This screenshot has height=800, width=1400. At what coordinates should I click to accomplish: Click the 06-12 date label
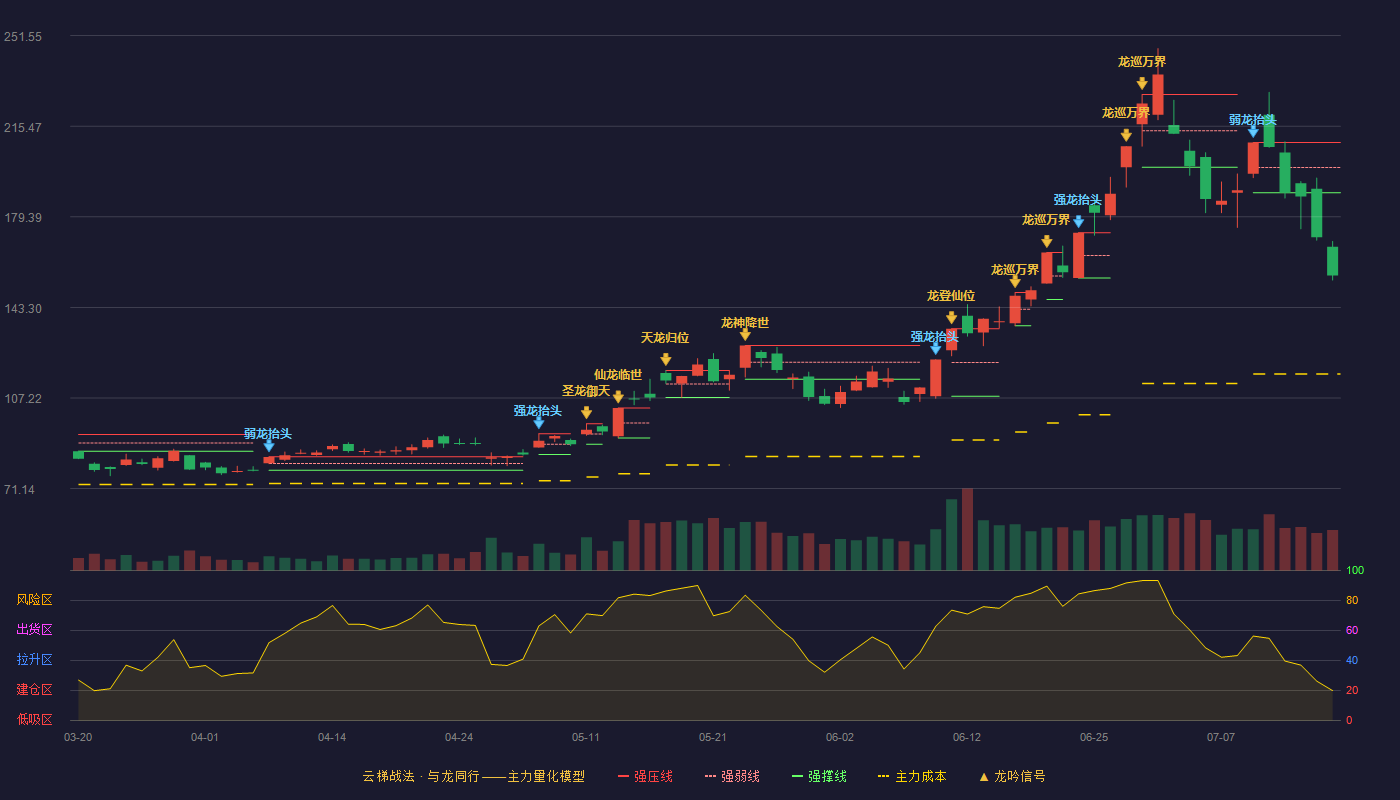point(967,737)
